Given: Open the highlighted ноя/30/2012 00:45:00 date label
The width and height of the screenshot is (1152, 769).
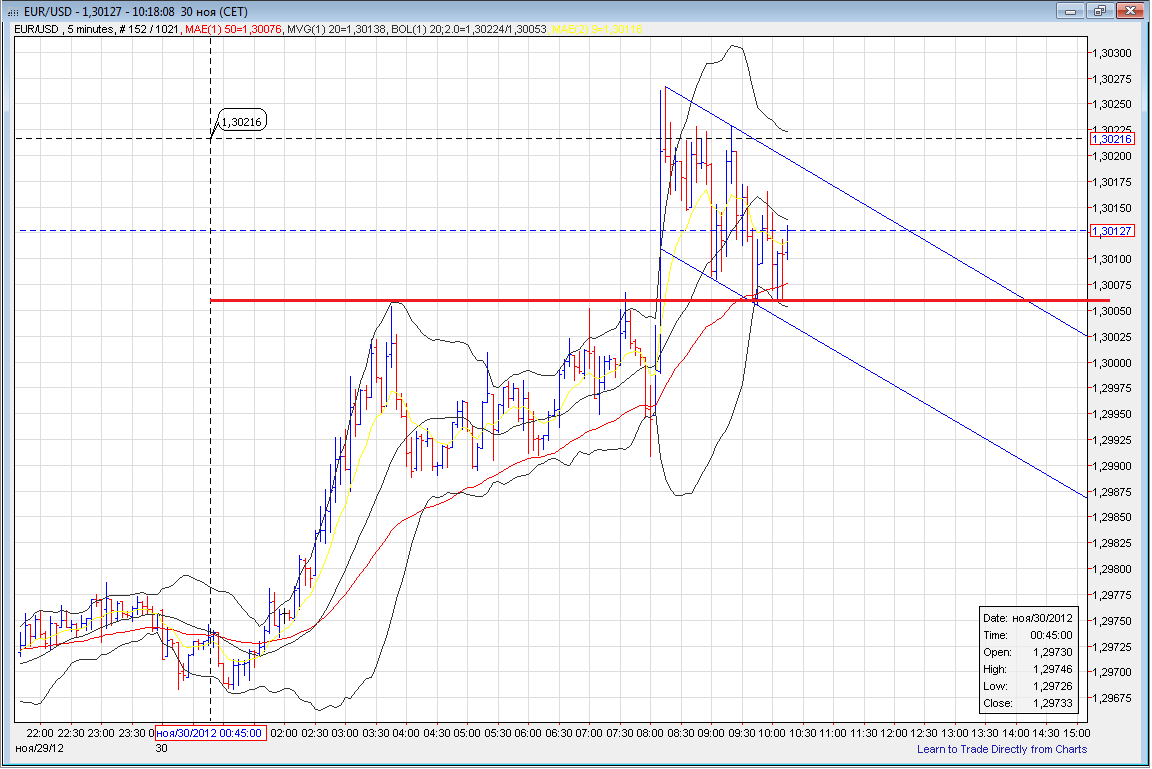Looking at the screenshot, I should tap(210, 731).
